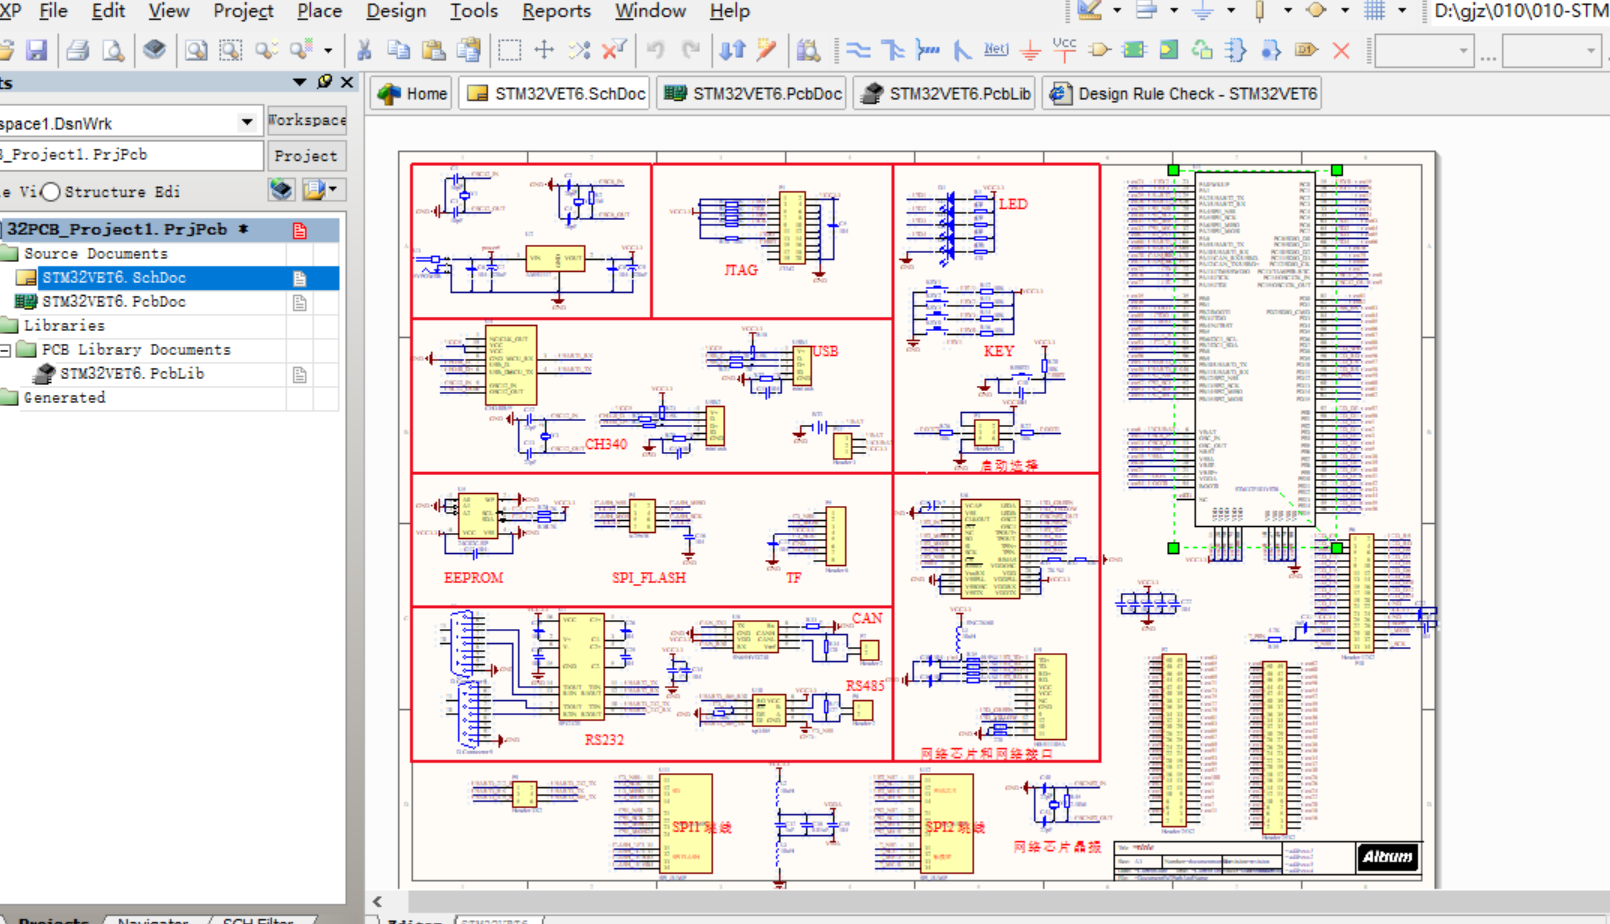Click the Workspace button
The image size is (1610, 924).
point(306,120)
